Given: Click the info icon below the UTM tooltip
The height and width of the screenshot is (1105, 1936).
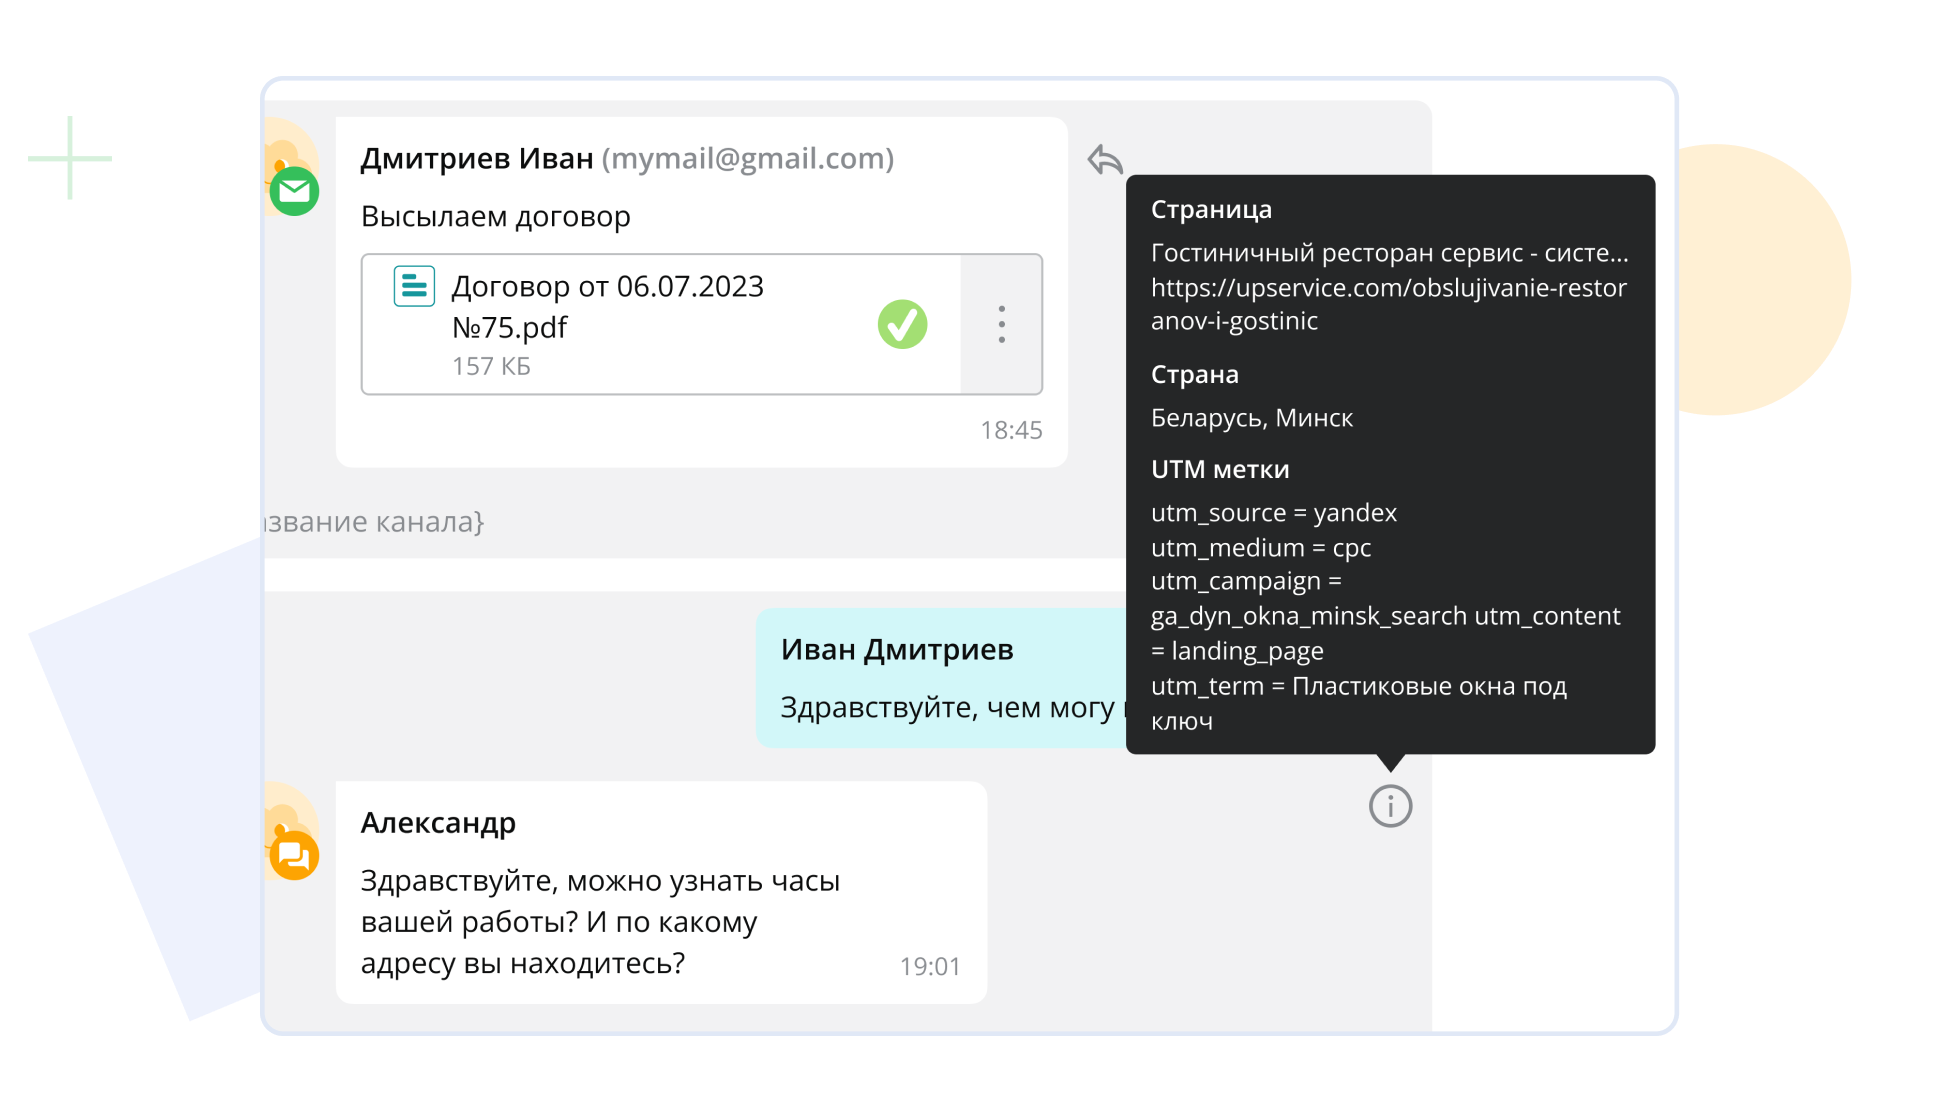Looking at the screenshot, I should 1390,805.
